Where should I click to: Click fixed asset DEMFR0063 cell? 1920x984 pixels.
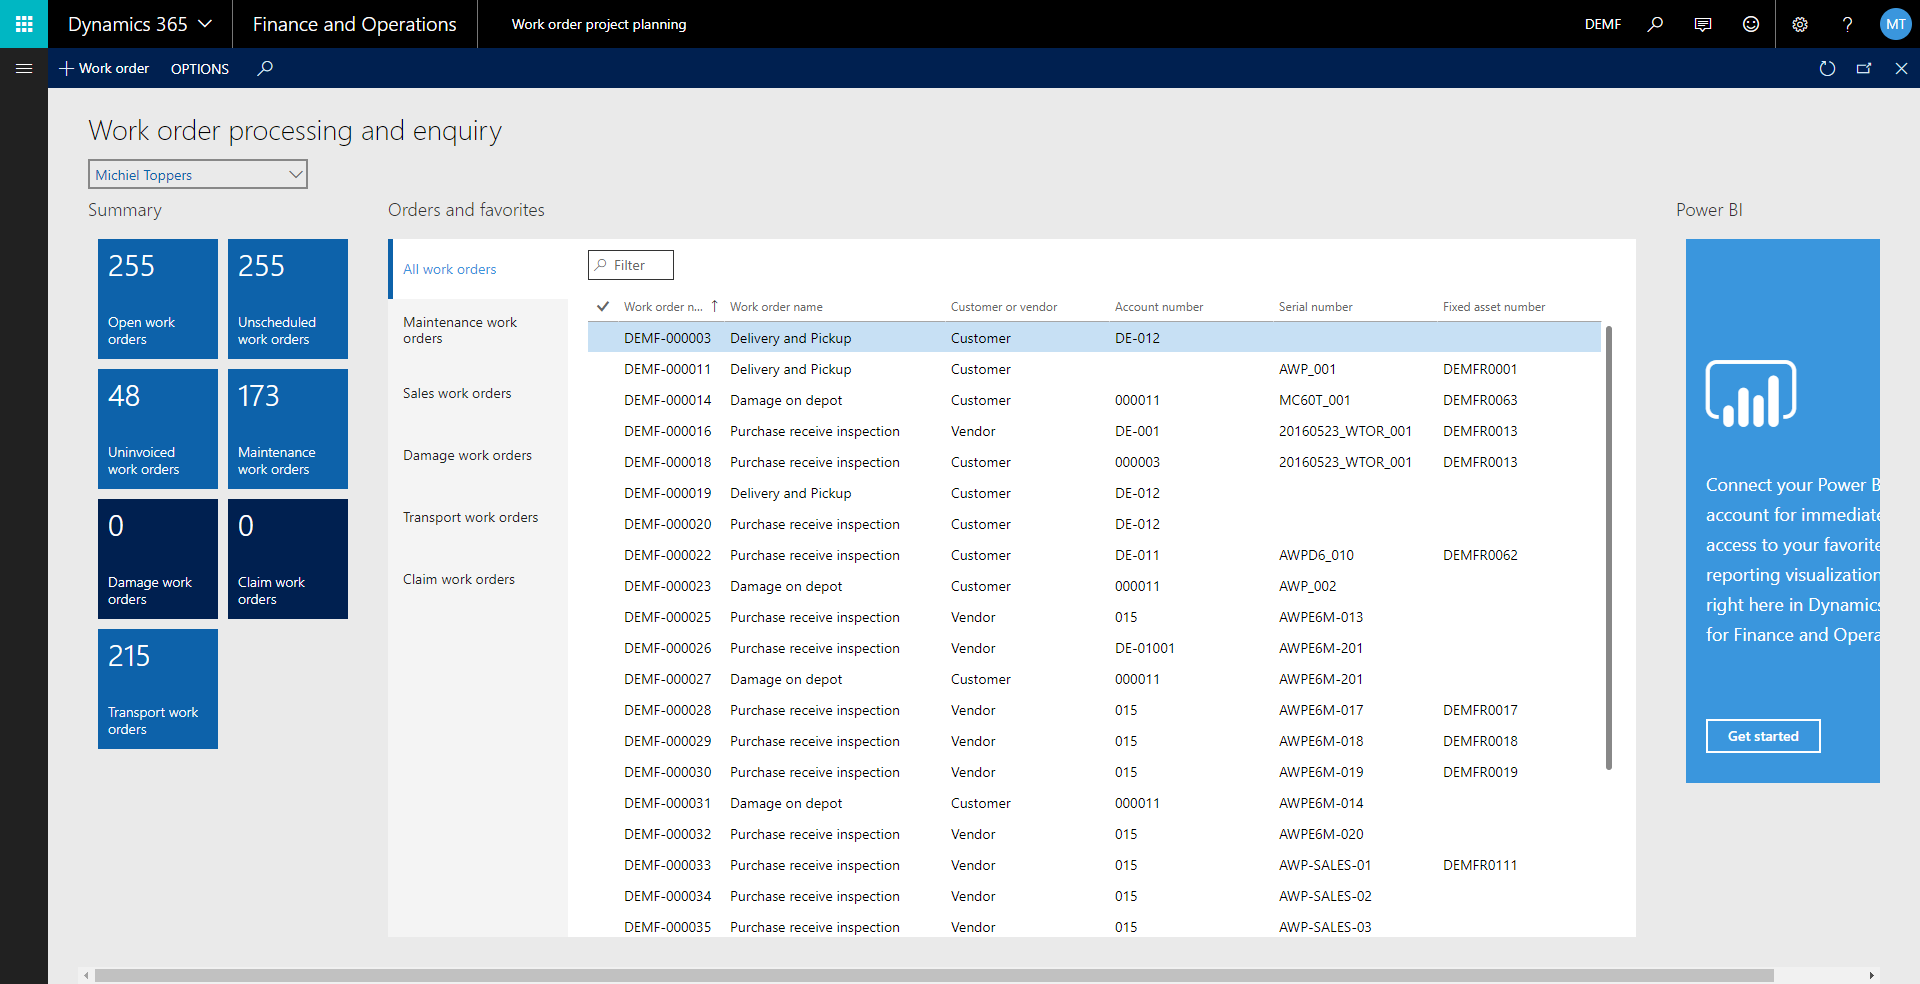pyautogui.click(x=1480, y=400)
